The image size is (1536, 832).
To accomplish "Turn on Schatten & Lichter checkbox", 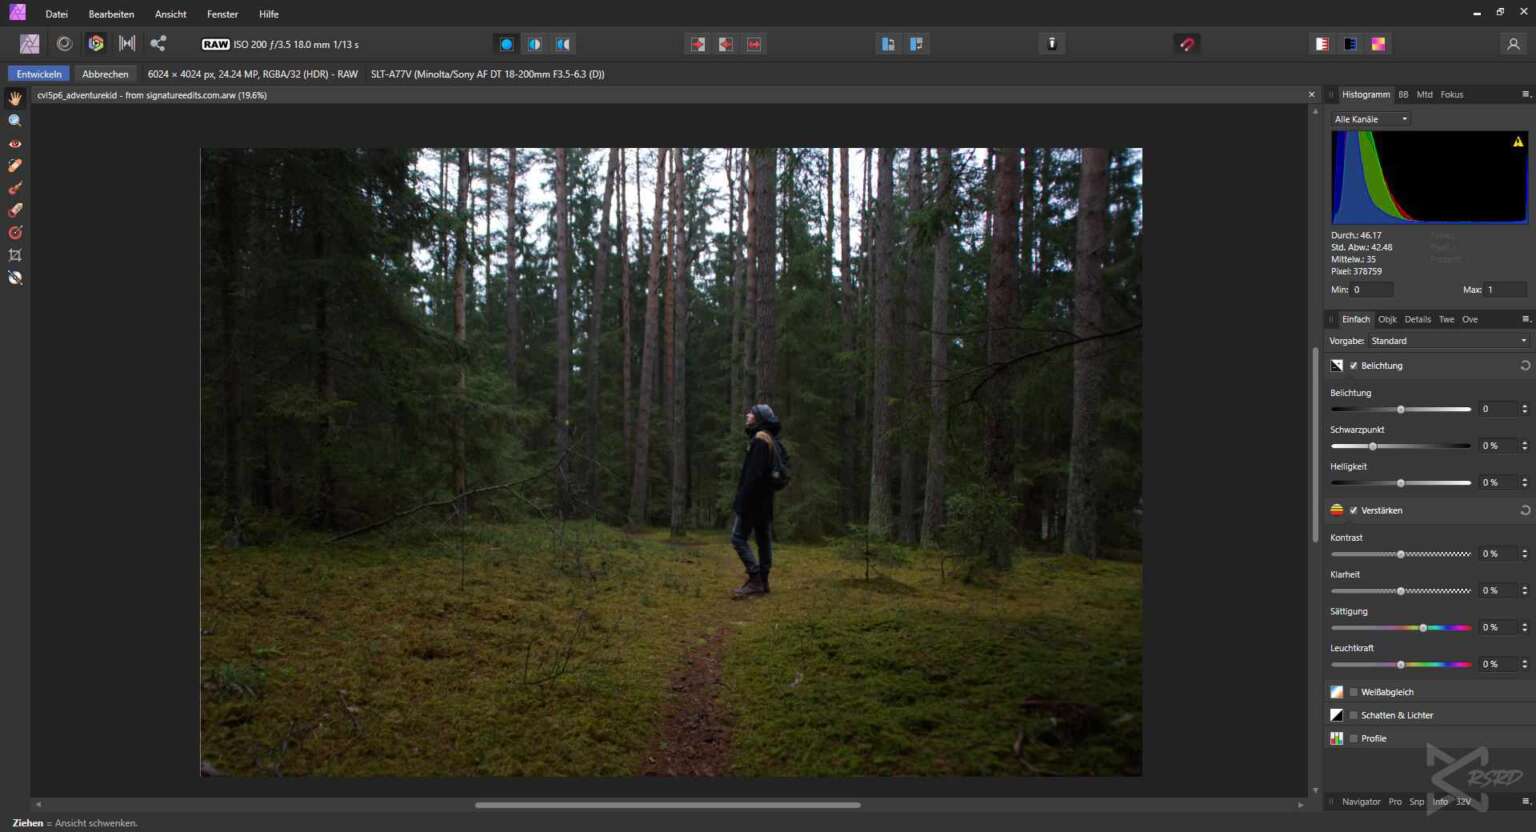I will tap(1354, 715).
